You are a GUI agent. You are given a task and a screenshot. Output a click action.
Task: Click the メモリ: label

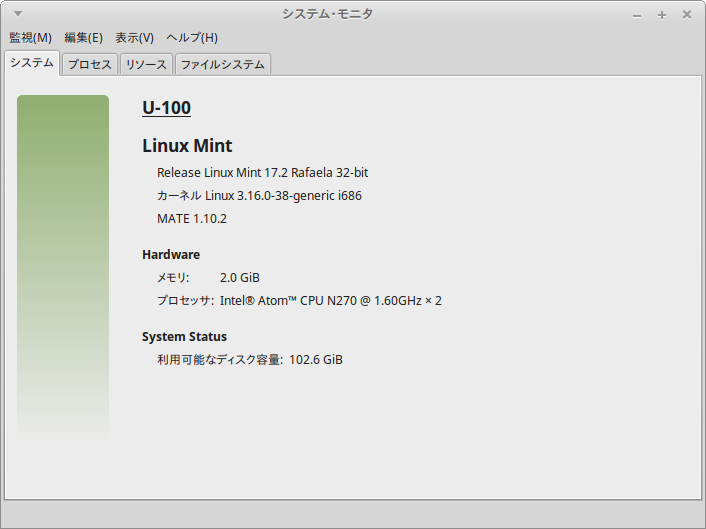pyautogui.click(x=173, y=277)
